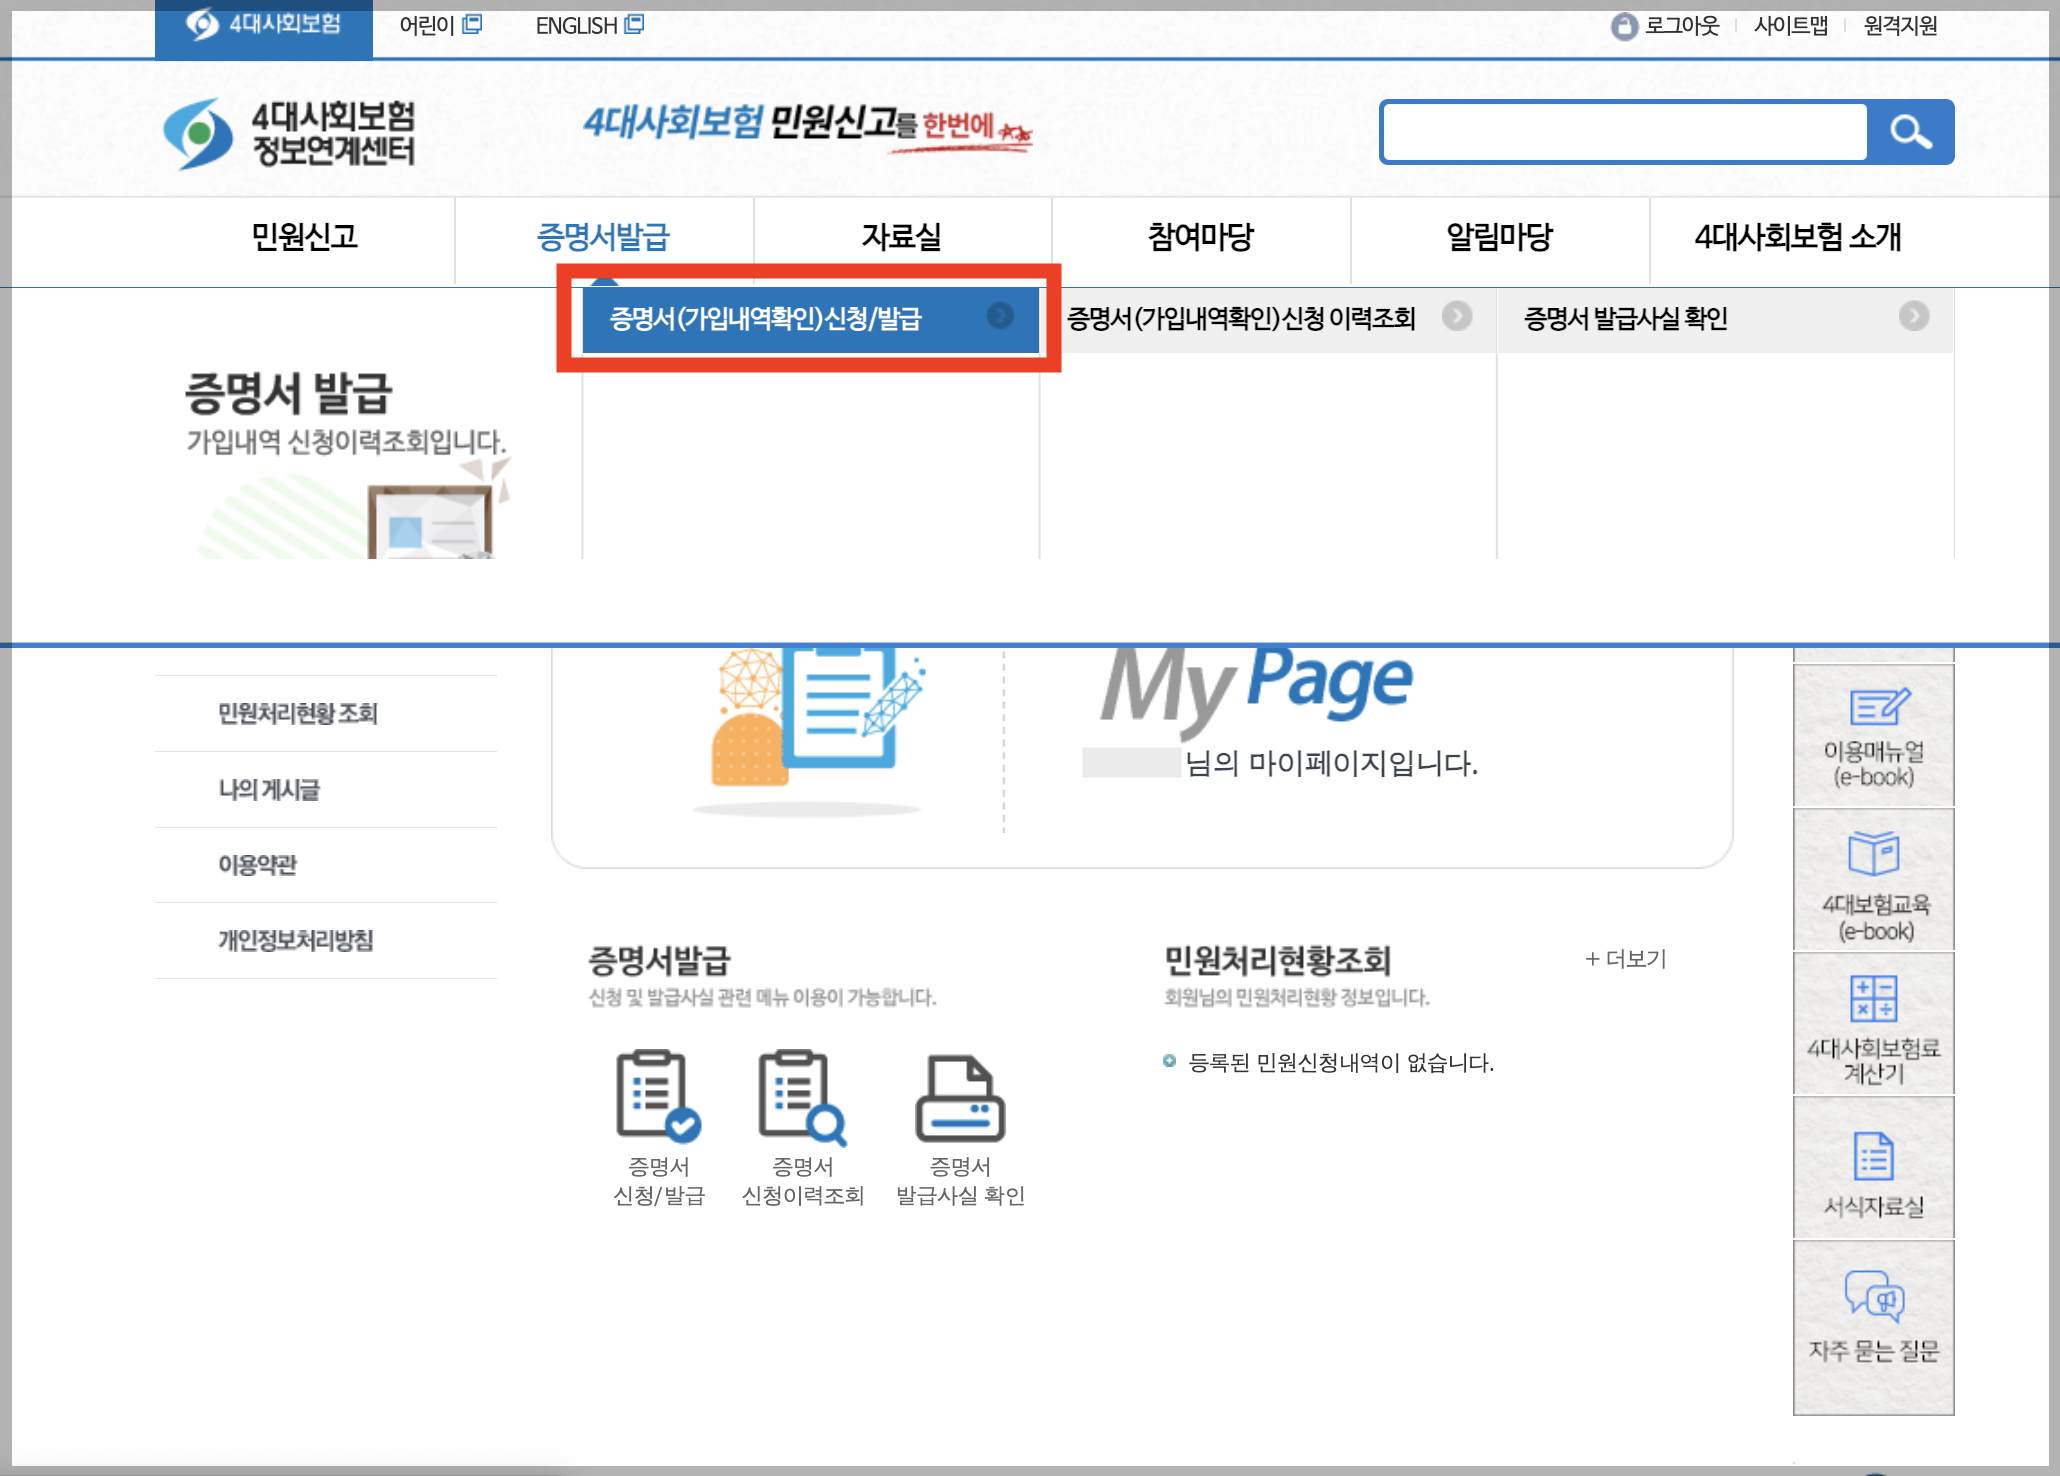The width and height of the screenshot is (2060, 1476).
Task: Open 증명서 발급사실 확인 printer icon
Action: 960,1098
